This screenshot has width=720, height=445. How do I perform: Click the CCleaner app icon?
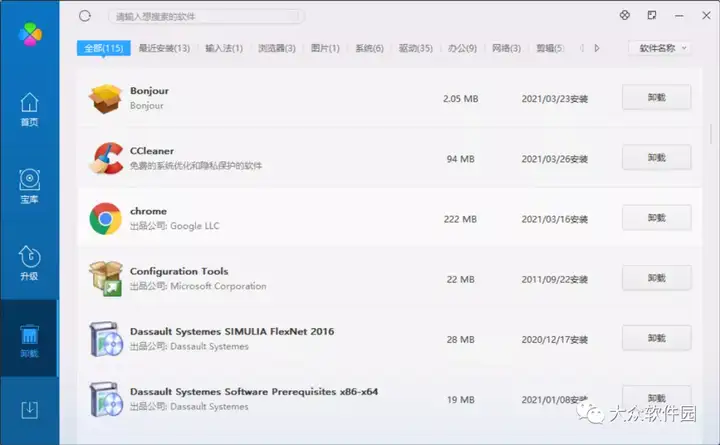click(x=106, y=158)
